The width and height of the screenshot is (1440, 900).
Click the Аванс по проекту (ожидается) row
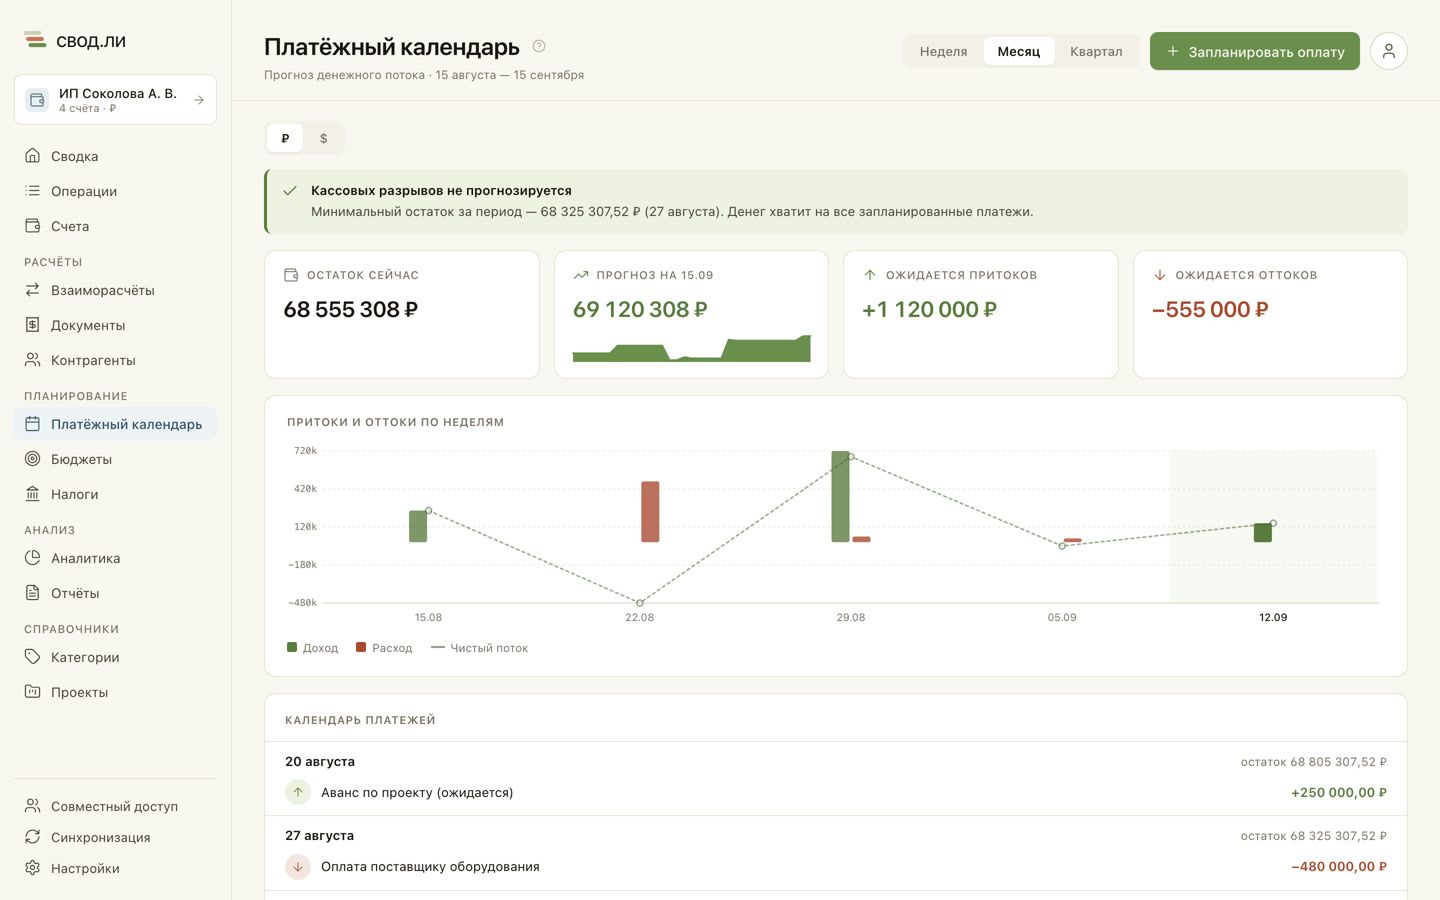click(x=836, y=792)
